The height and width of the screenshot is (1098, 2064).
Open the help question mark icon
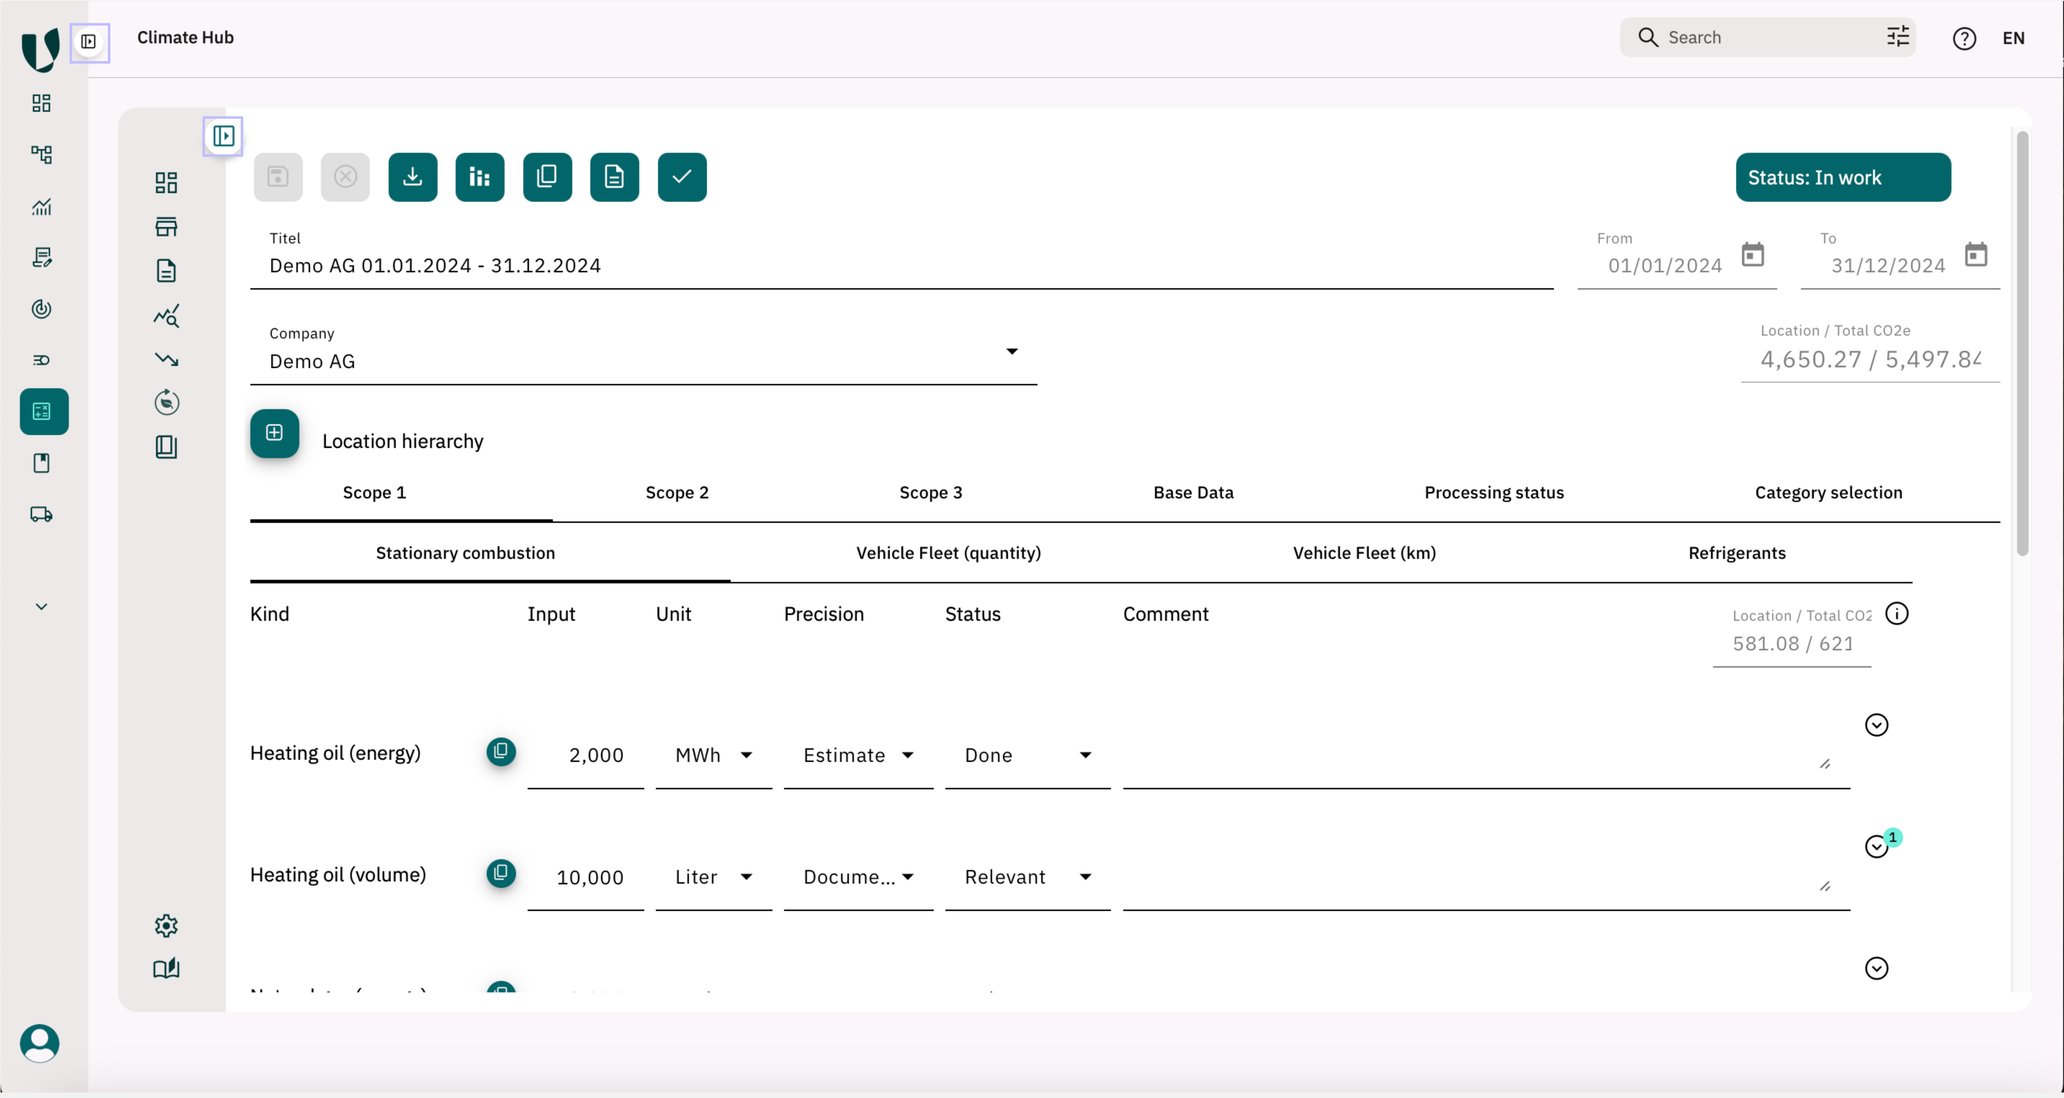coord(1964,38)
